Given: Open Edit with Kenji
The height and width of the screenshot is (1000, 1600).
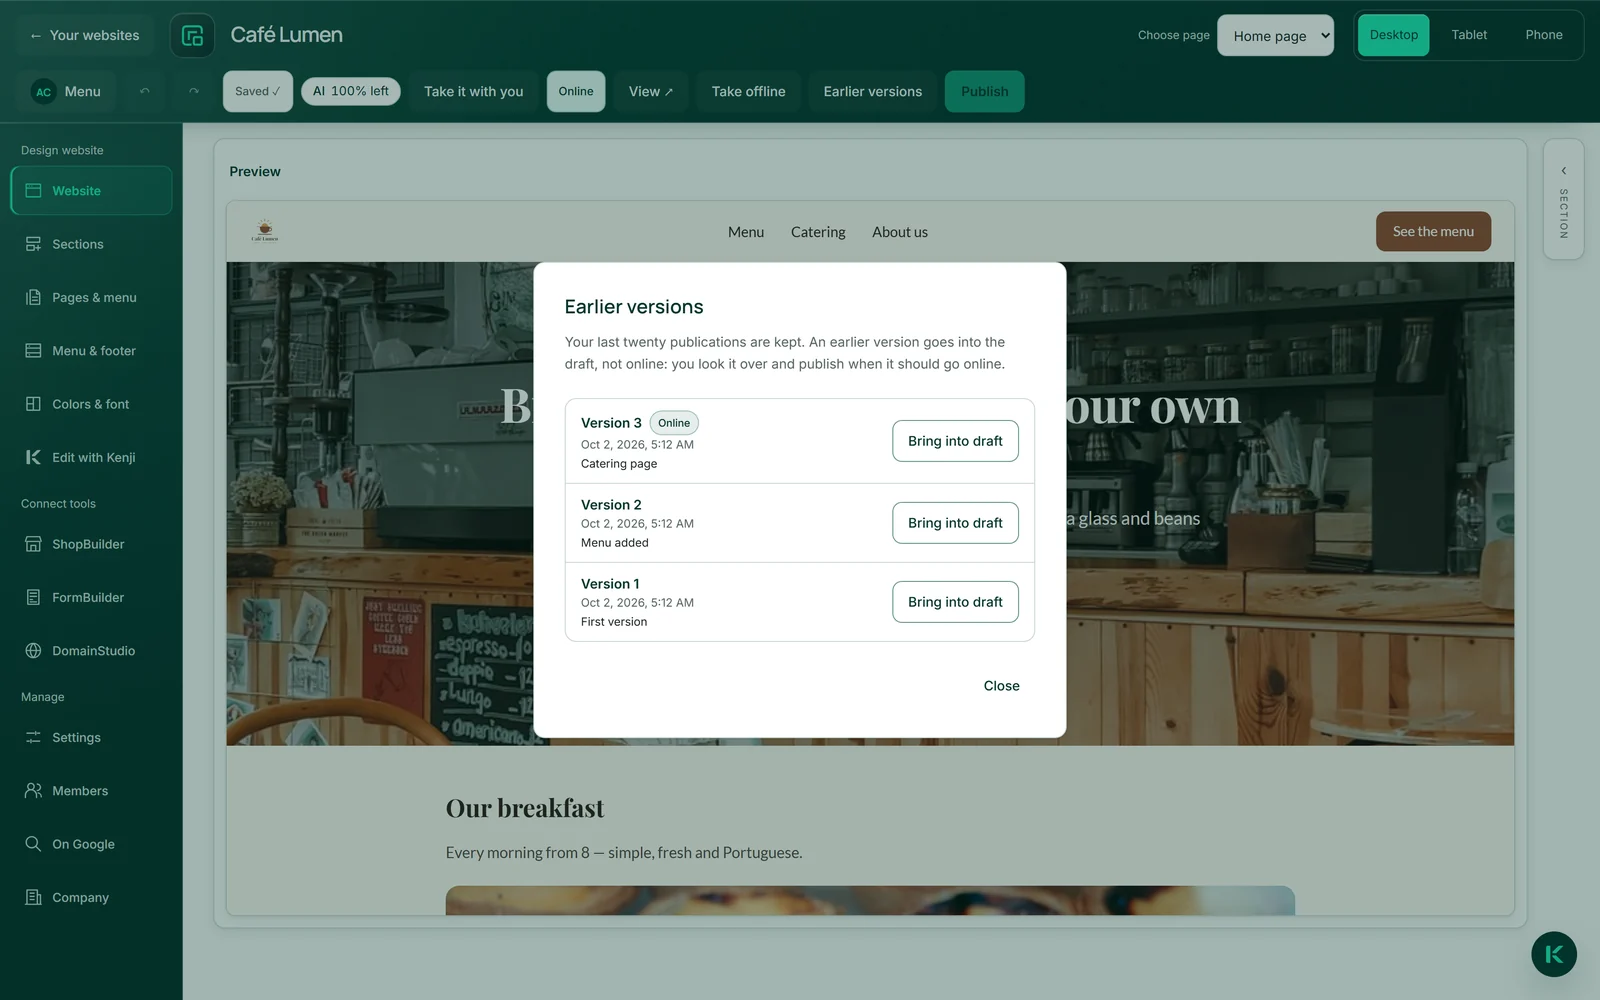Looking at the screenshot, I should pyautogui.click(x=91, y=457).
